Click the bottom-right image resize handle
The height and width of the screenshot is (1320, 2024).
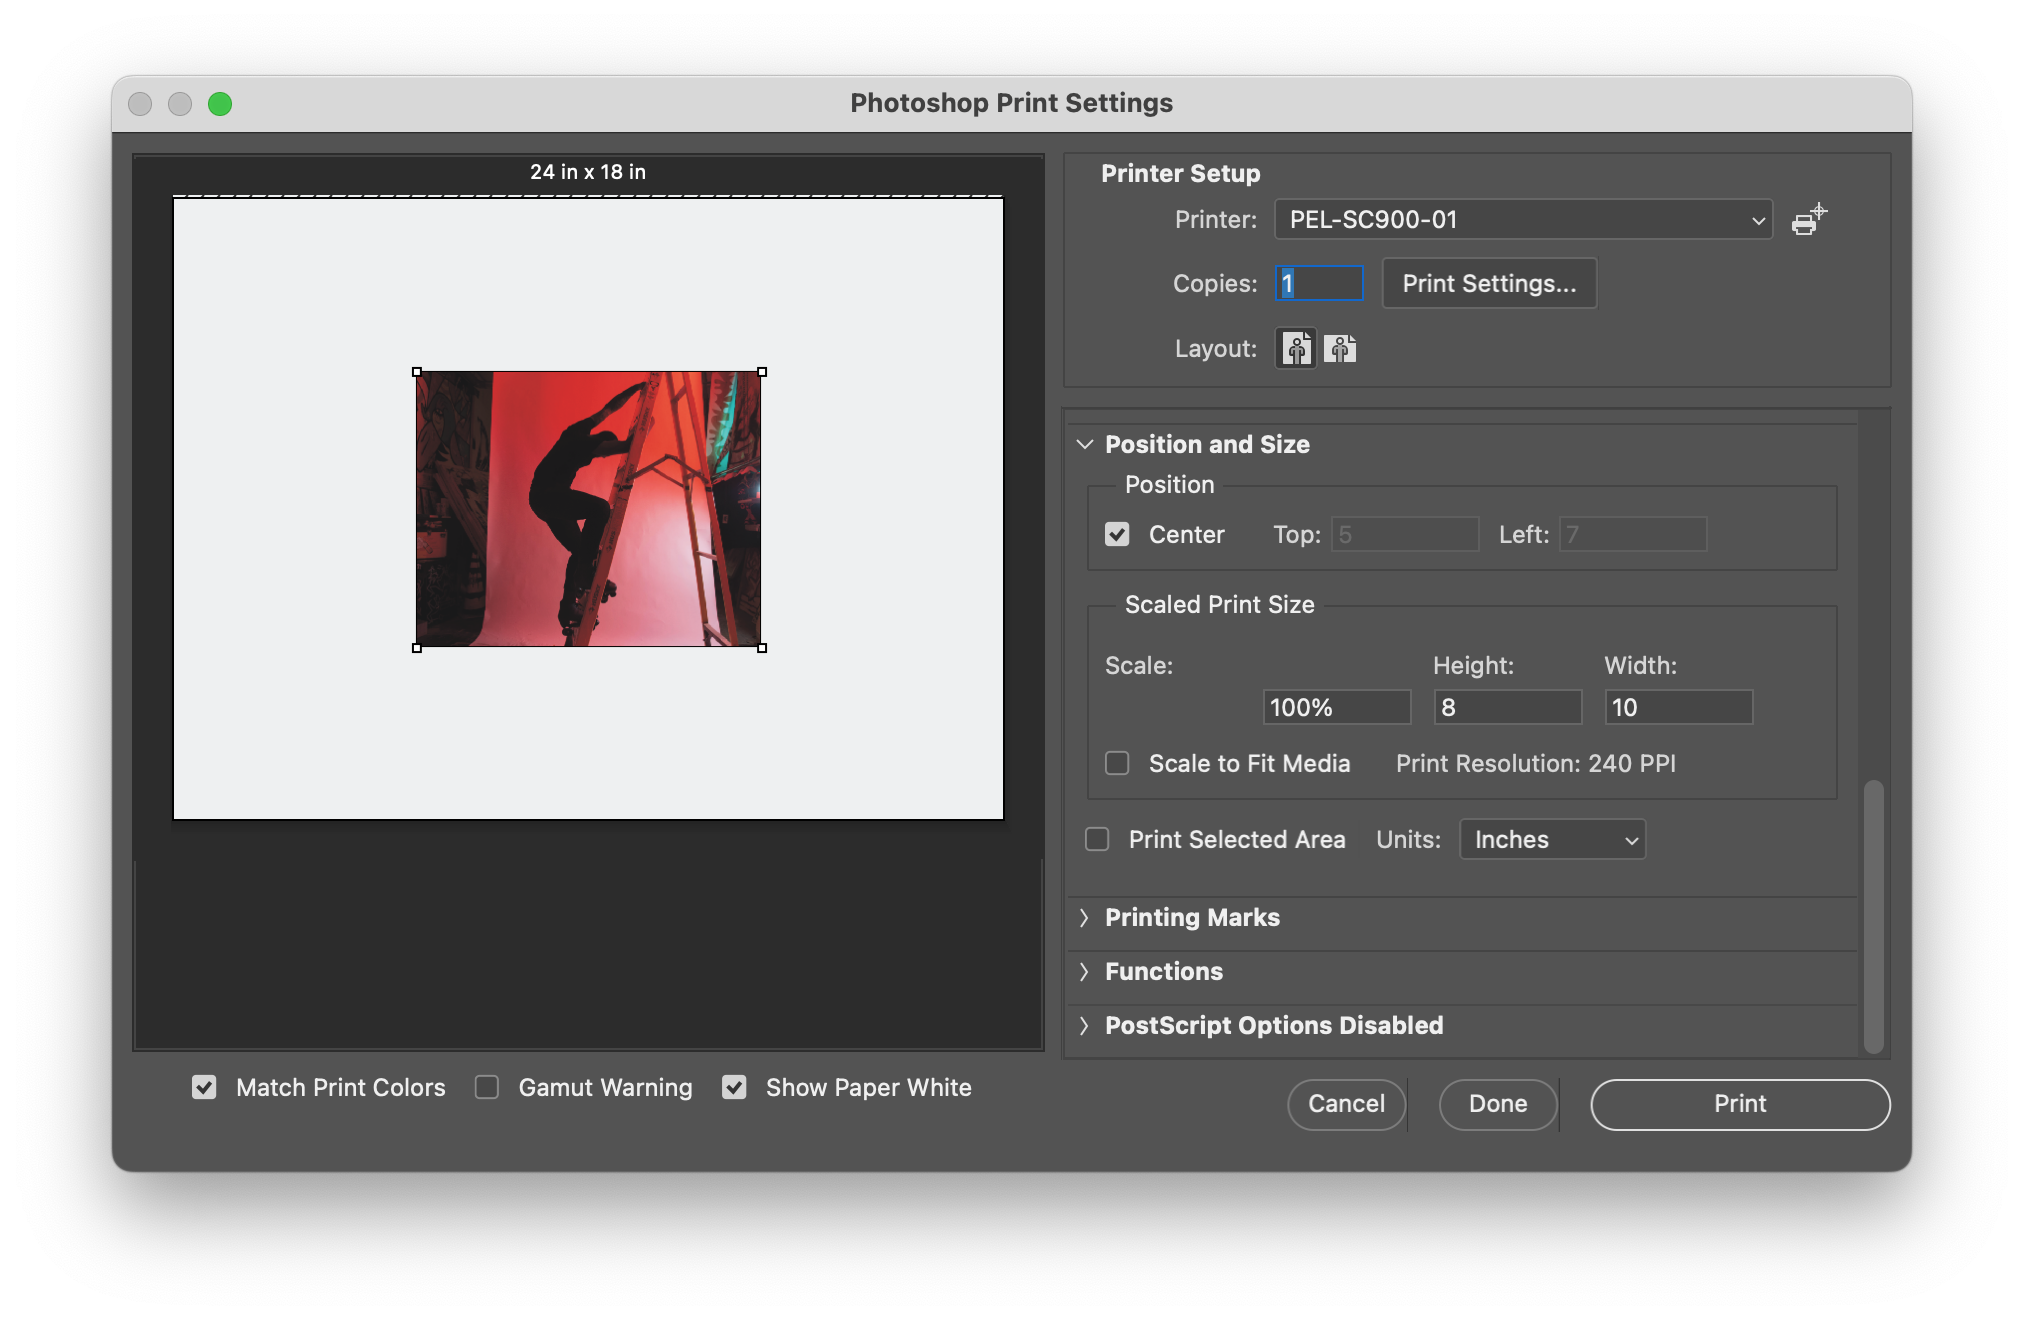(762, 648)
